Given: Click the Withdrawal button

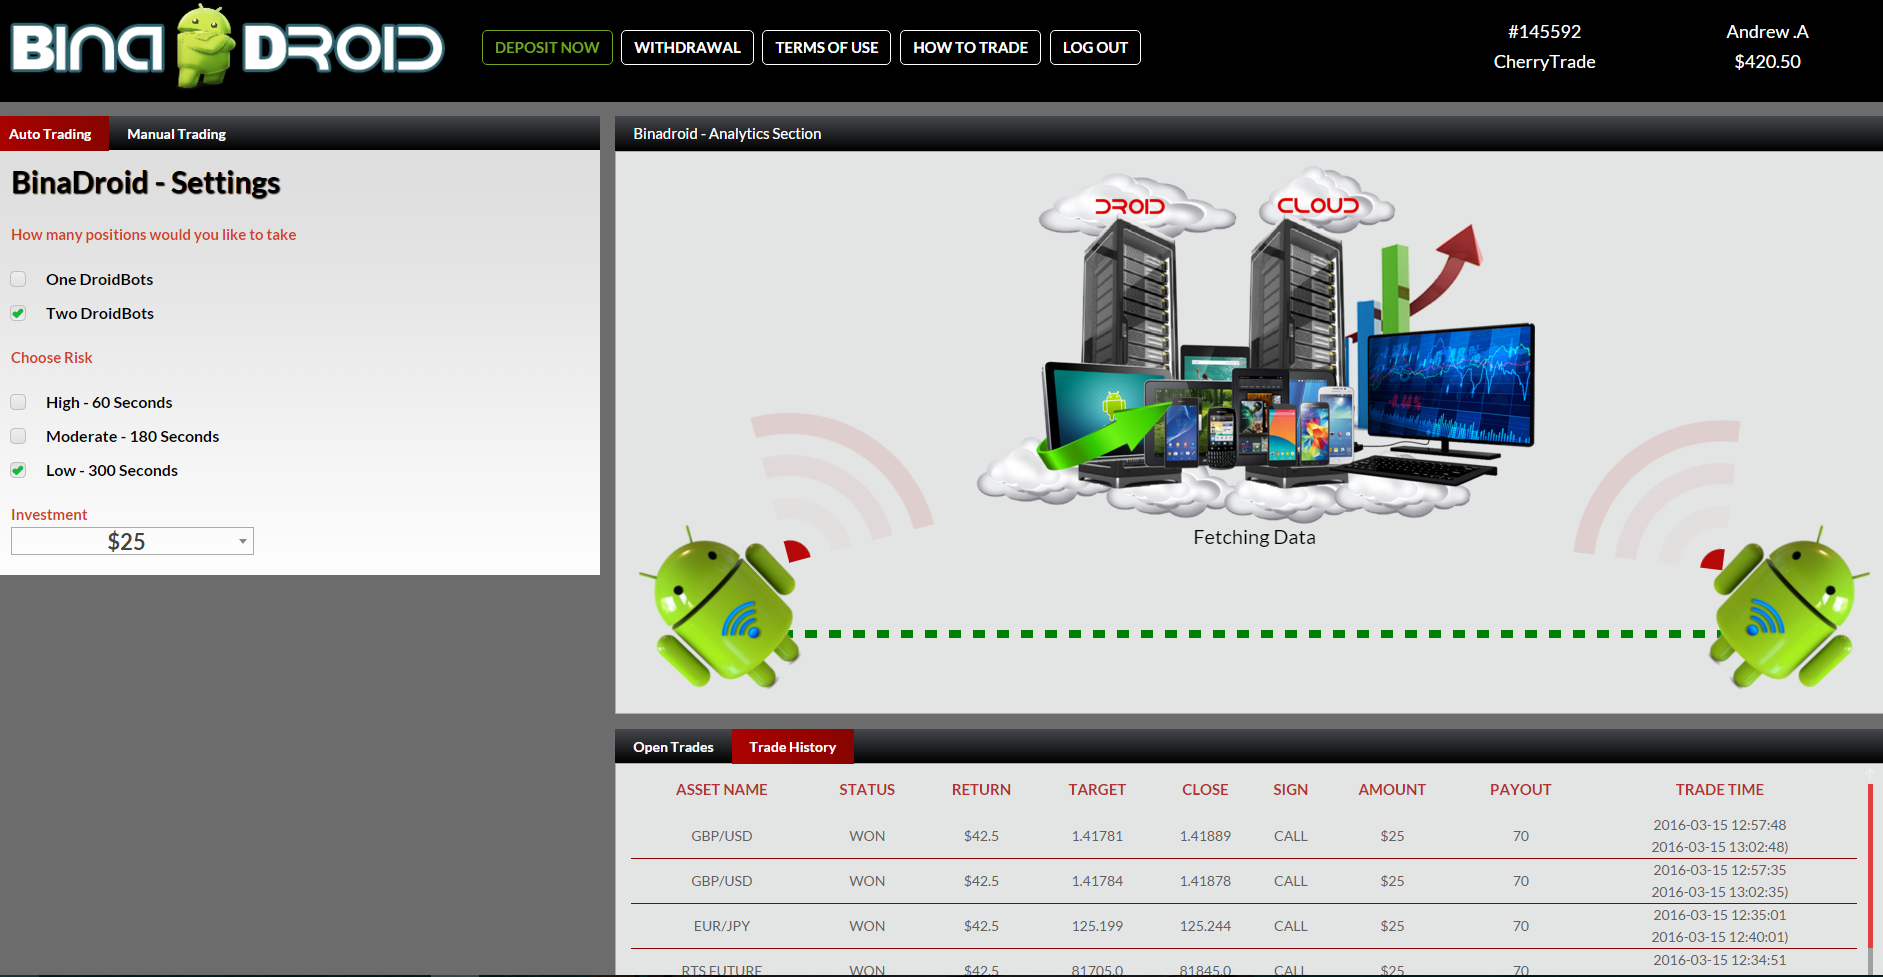Looking at the screenshot, I should pos(687,47).
